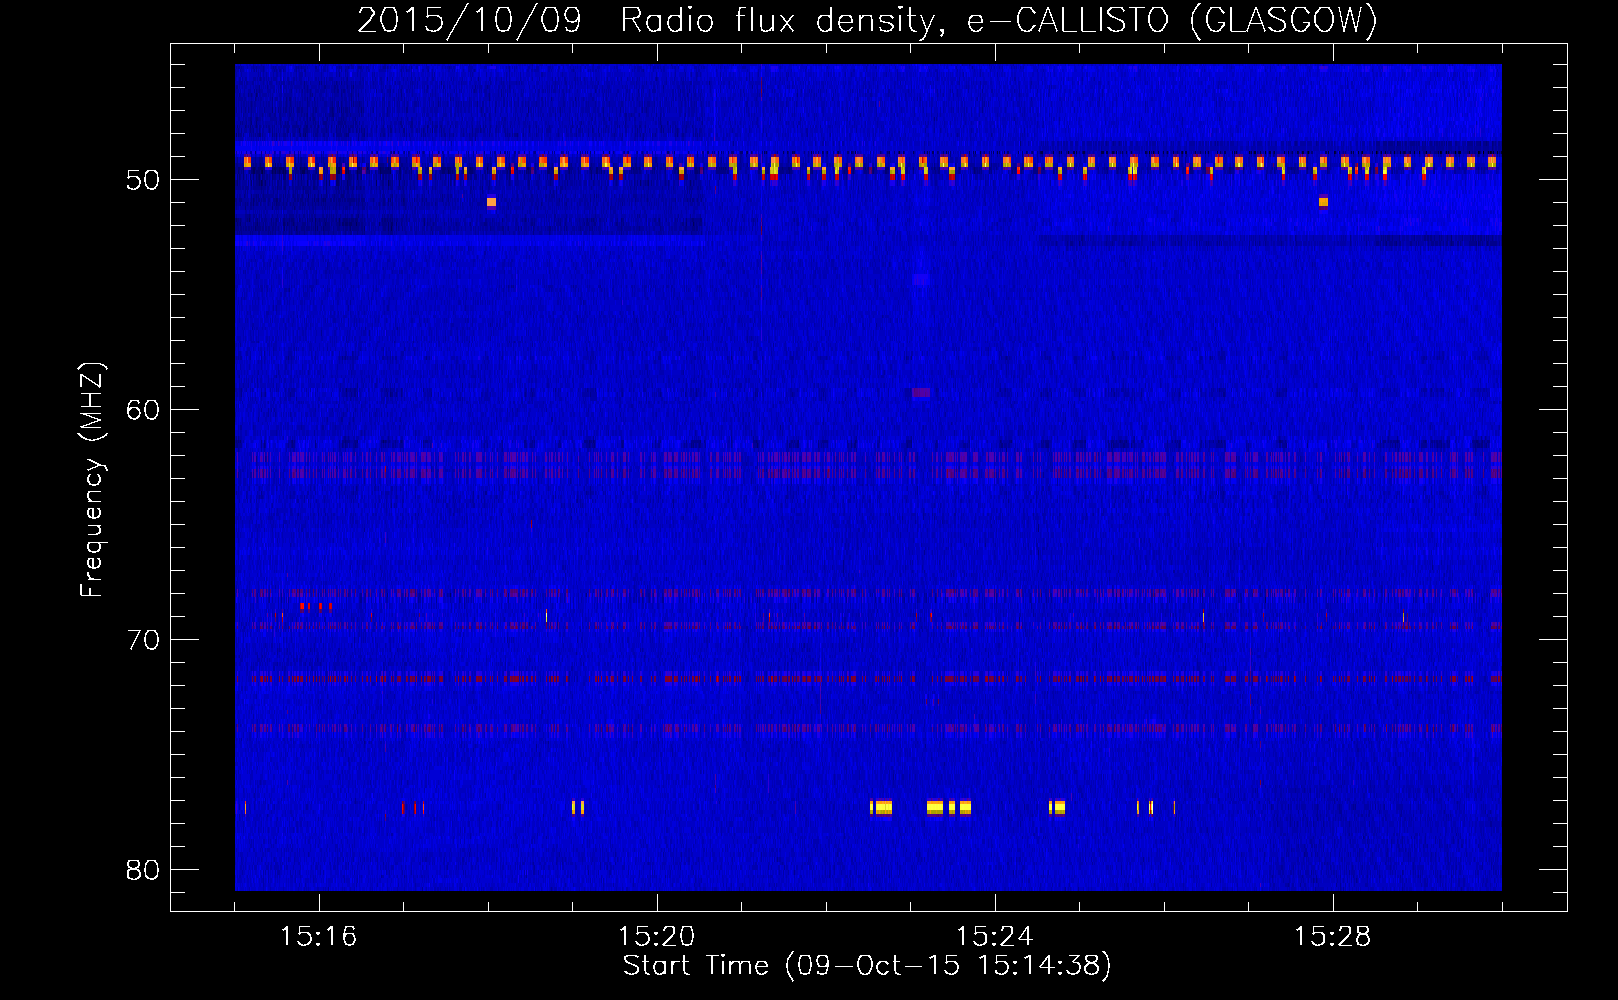The image size is (1618, 1000).
Task: Click the 80 frequency tick label
Action: pyautogui.click(x=143, y=870)
